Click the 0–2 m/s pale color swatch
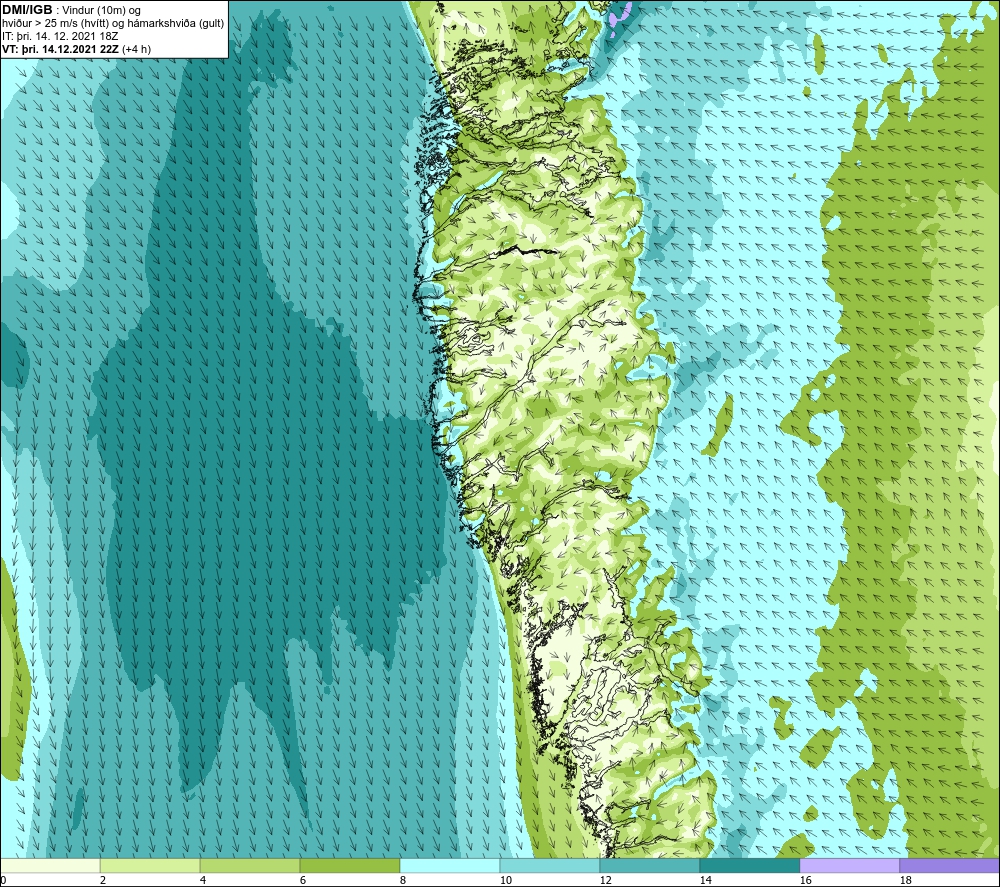 (x=50, y=865)
